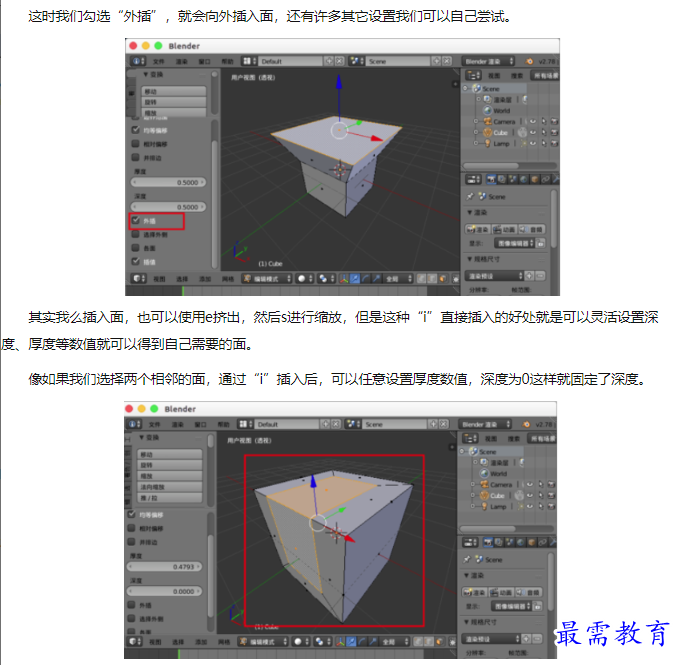Click 3D manipulator toggle icon in upper viewport header
Screen dimensions: 678x665
pos(344,278)
